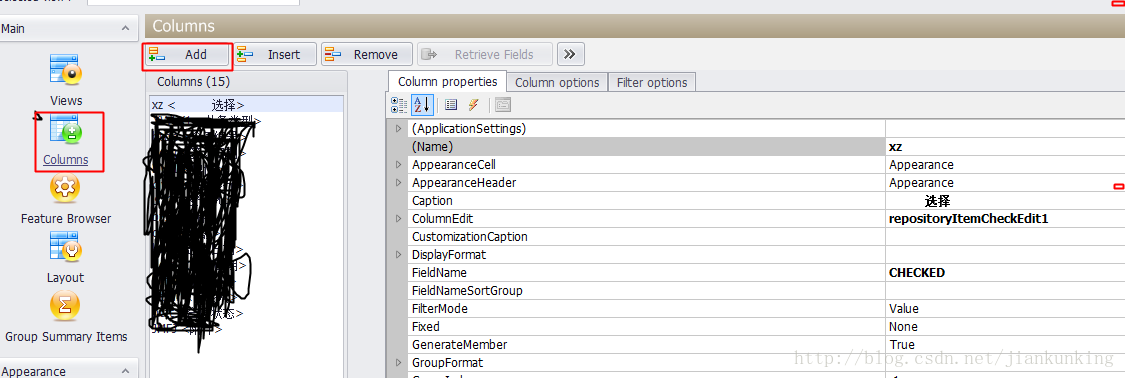The height and width of the screenshot is (378, 1125).
Task: Open the toolbar overflow chevron
Action: point(570,55)
